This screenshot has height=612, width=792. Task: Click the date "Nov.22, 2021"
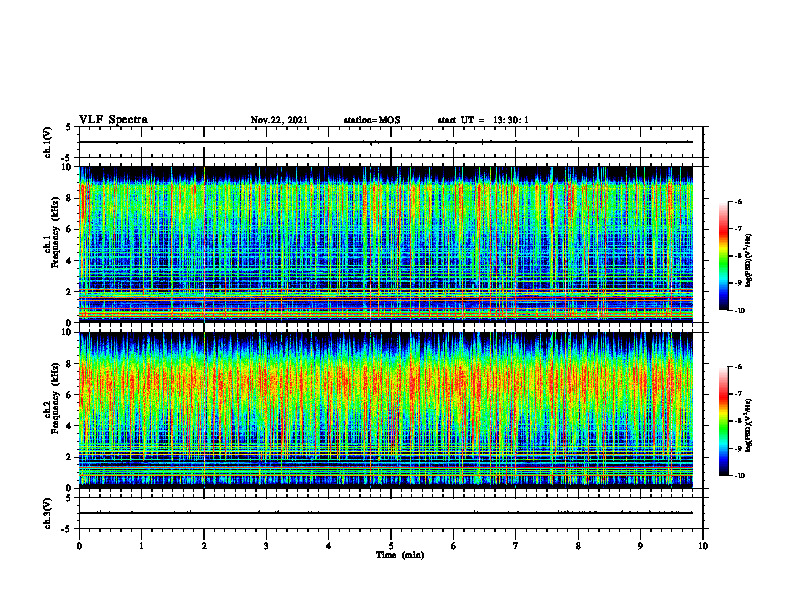coord(279,120)
